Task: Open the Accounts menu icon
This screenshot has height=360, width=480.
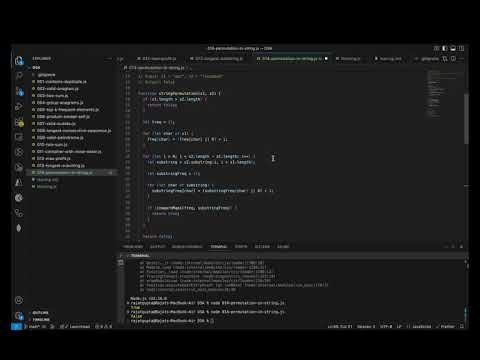Action: pyautogui.click(x=19, y=300)
